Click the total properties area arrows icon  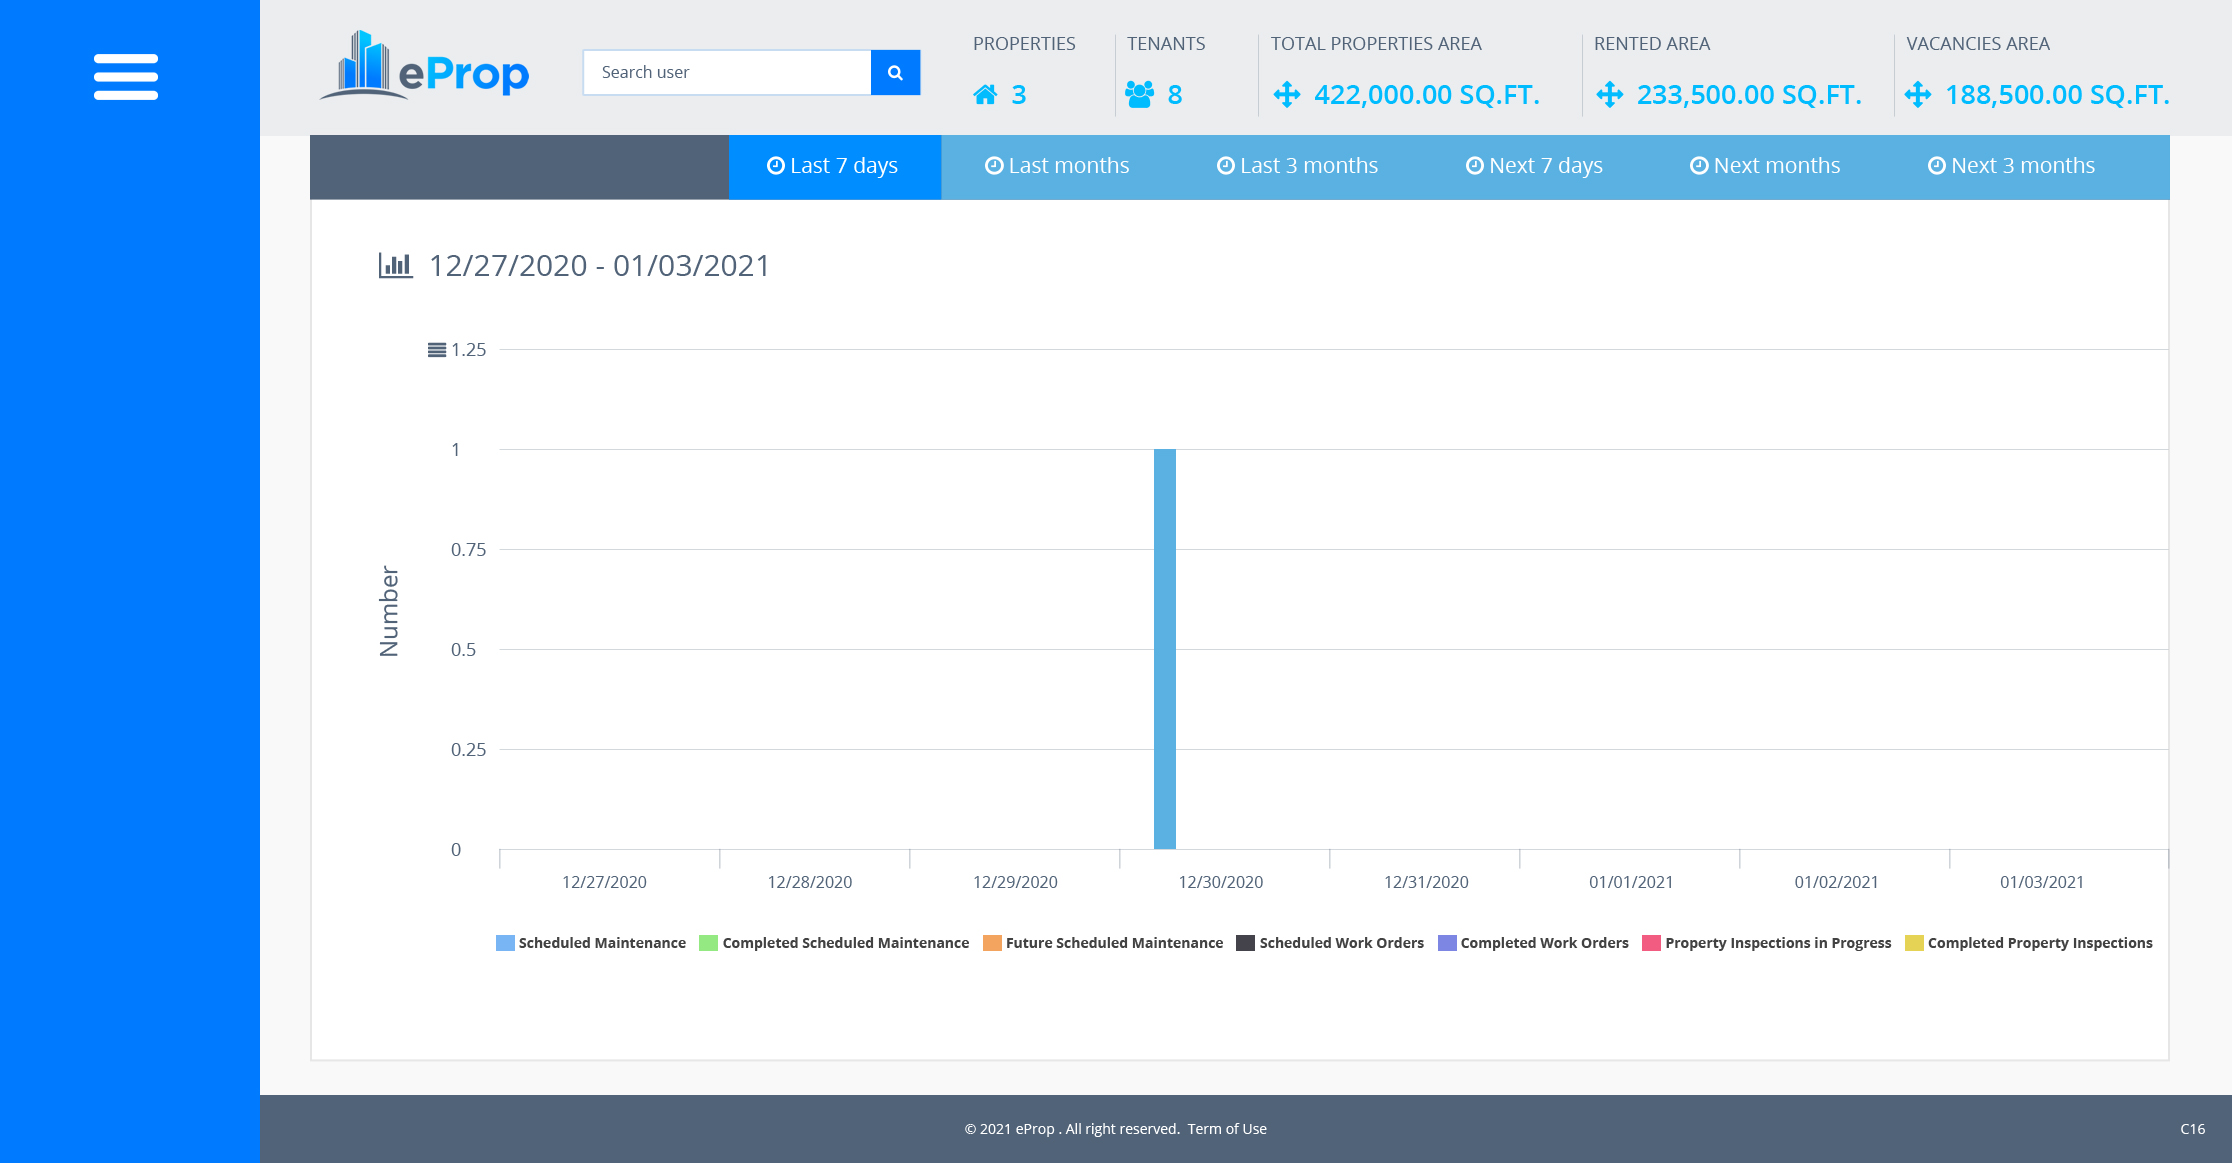(x=1287, y=95)
